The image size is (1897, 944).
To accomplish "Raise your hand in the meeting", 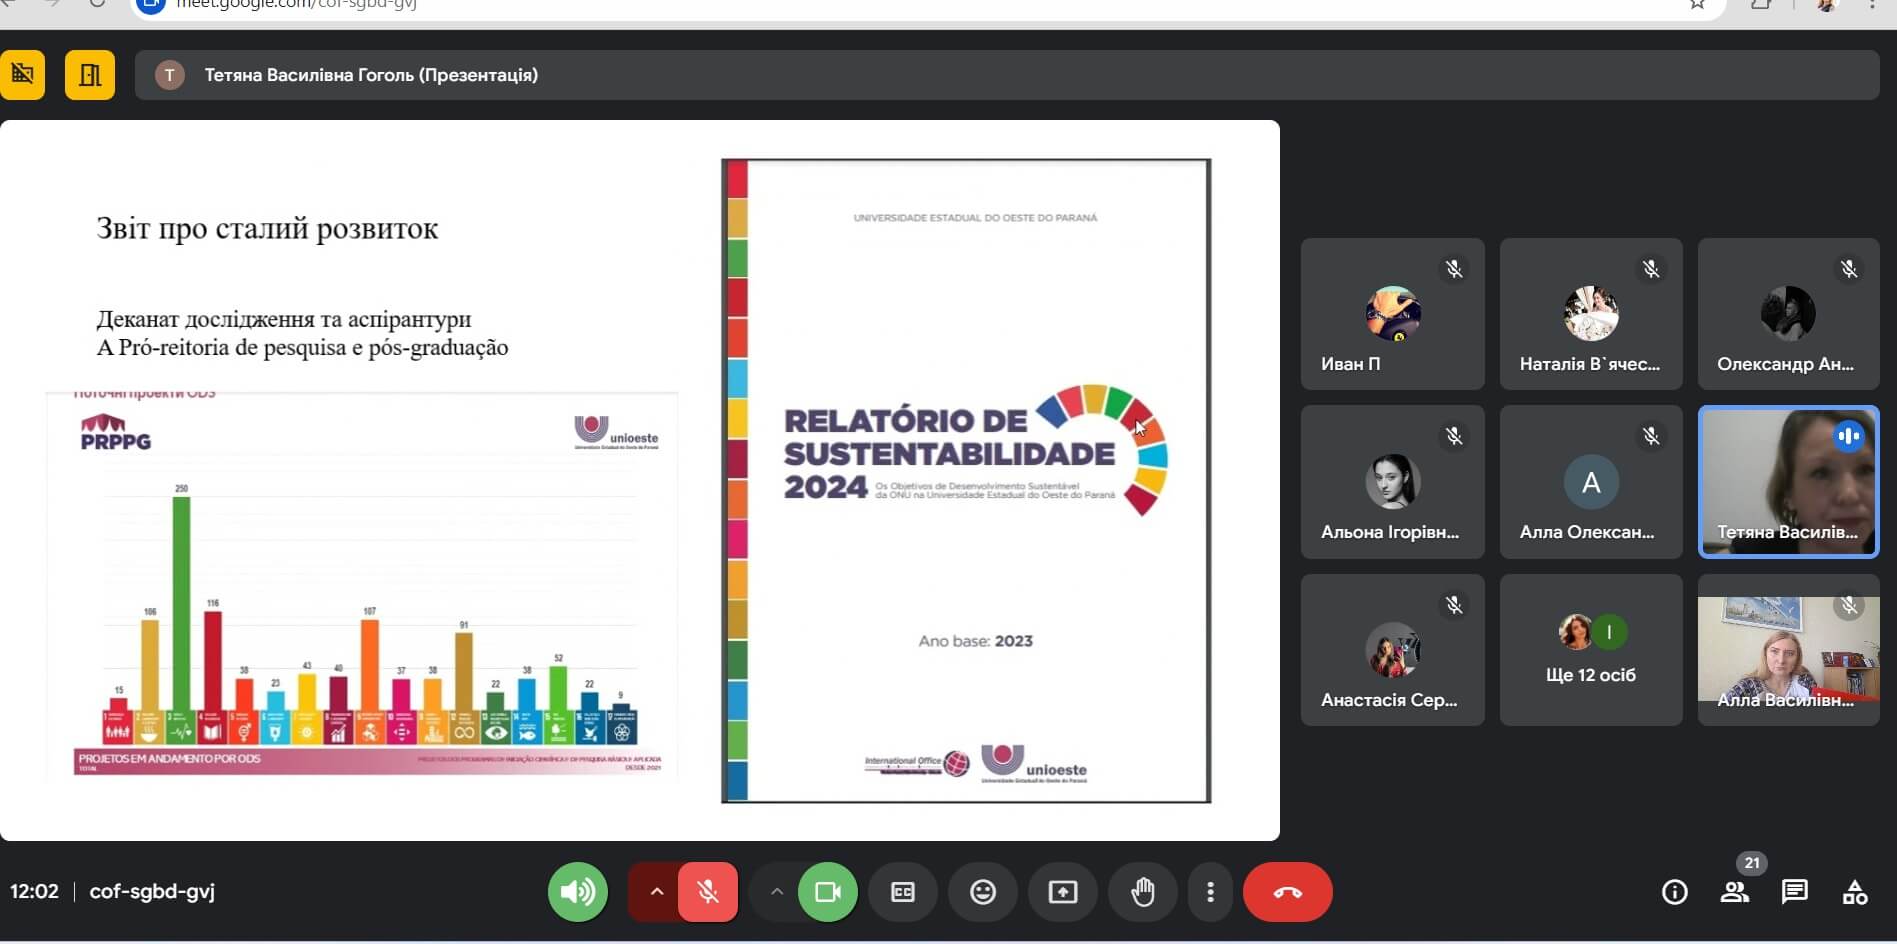I will click(x=1142, y=891).
